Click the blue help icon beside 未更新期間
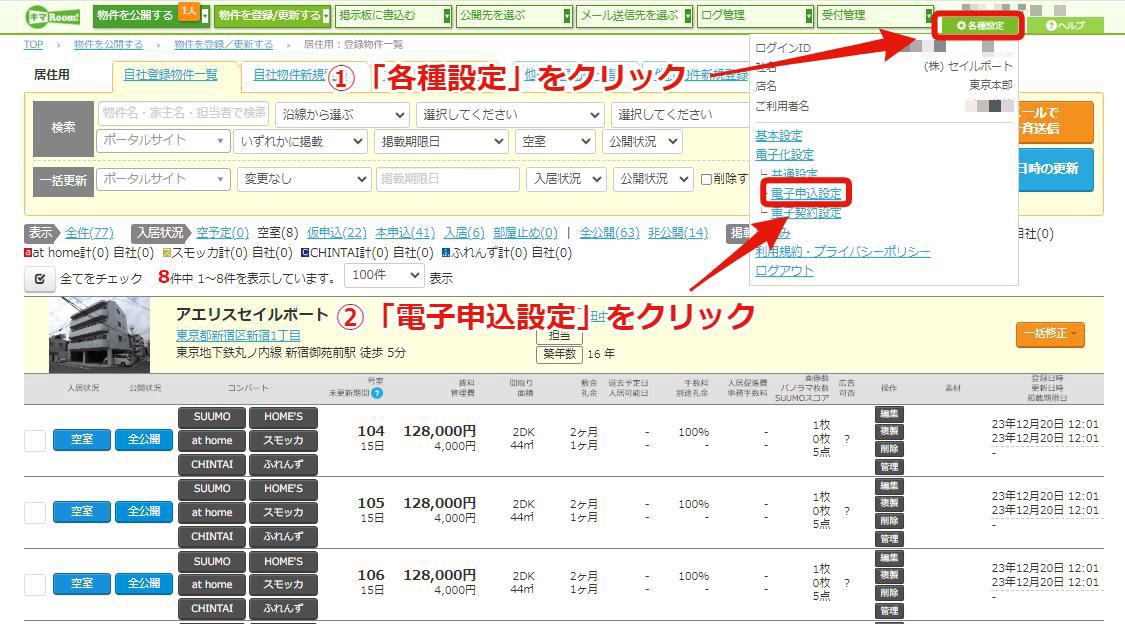 point(377,393)
